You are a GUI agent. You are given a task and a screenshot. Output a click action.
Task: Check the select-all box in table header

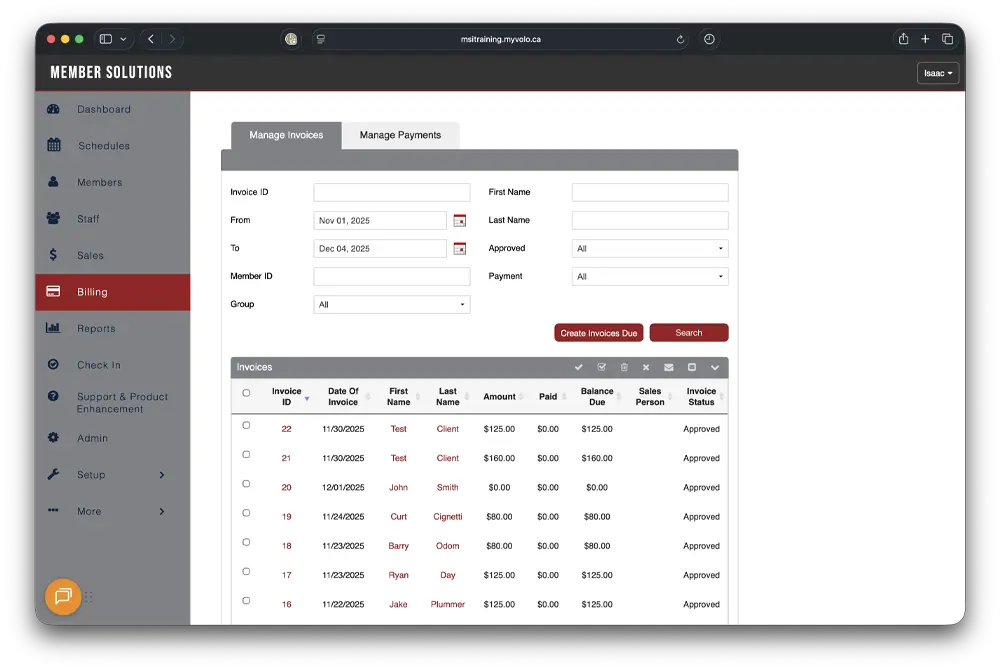click(246, 394)
